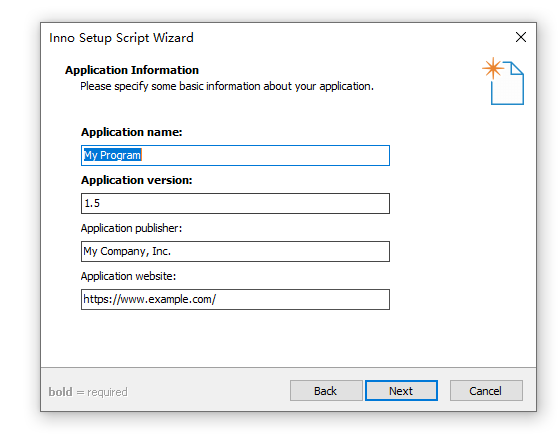Click the "Application name:" label
Image resolution: width=559 pixels, height=435 pixels.
pos(132,132)
